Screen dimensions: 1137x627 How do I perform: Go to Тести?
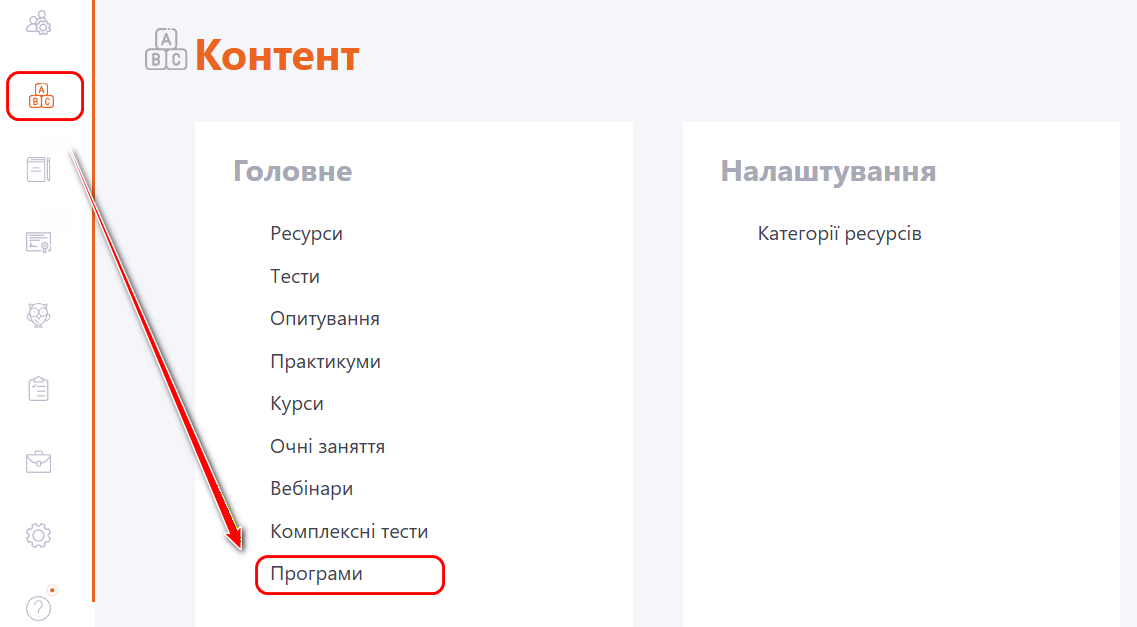point(295,277)
